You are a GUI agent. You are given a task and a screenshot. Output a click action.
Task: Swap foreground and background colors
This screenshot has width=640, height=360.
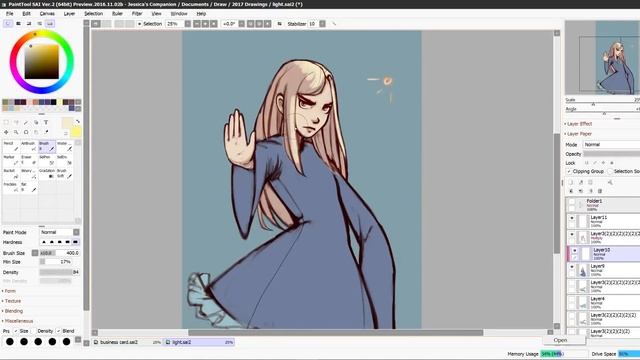pyautogui.click(x=77, y=122)
